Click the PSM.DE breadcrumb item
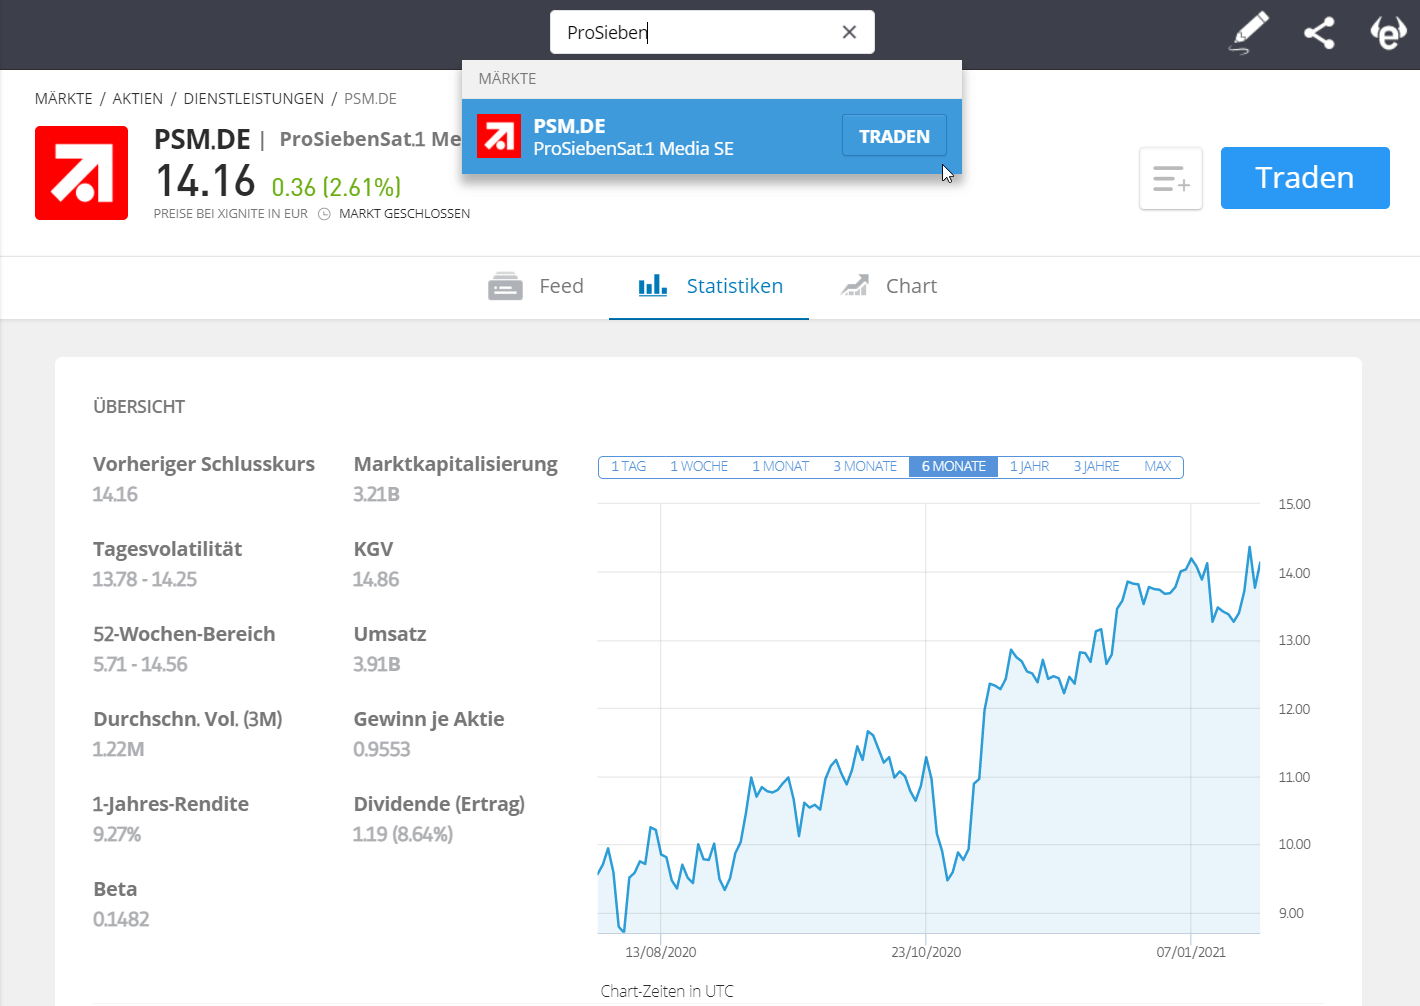This screenshot has height=1006, width=1420. [370, 98]
